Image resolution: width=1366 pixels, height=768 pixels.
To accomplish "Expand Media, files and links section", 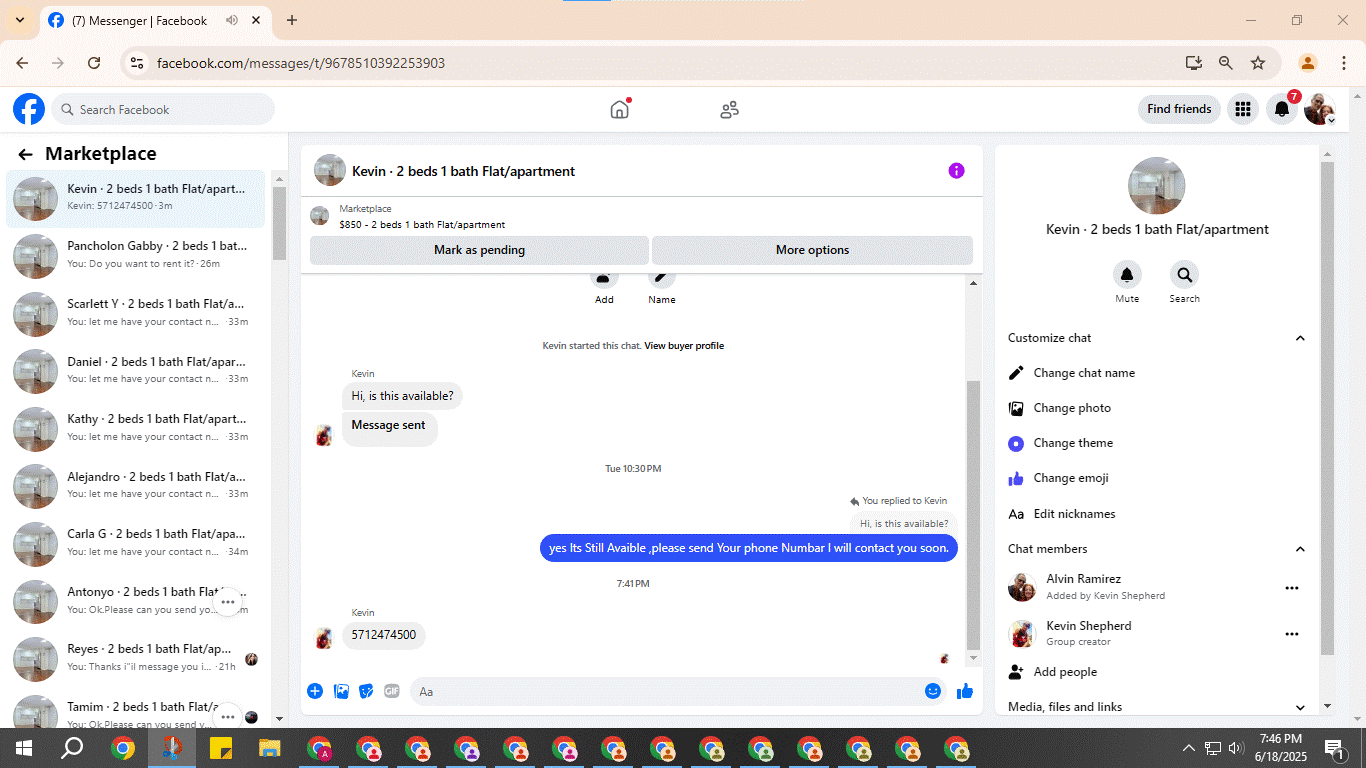I will click(1300, 707).
